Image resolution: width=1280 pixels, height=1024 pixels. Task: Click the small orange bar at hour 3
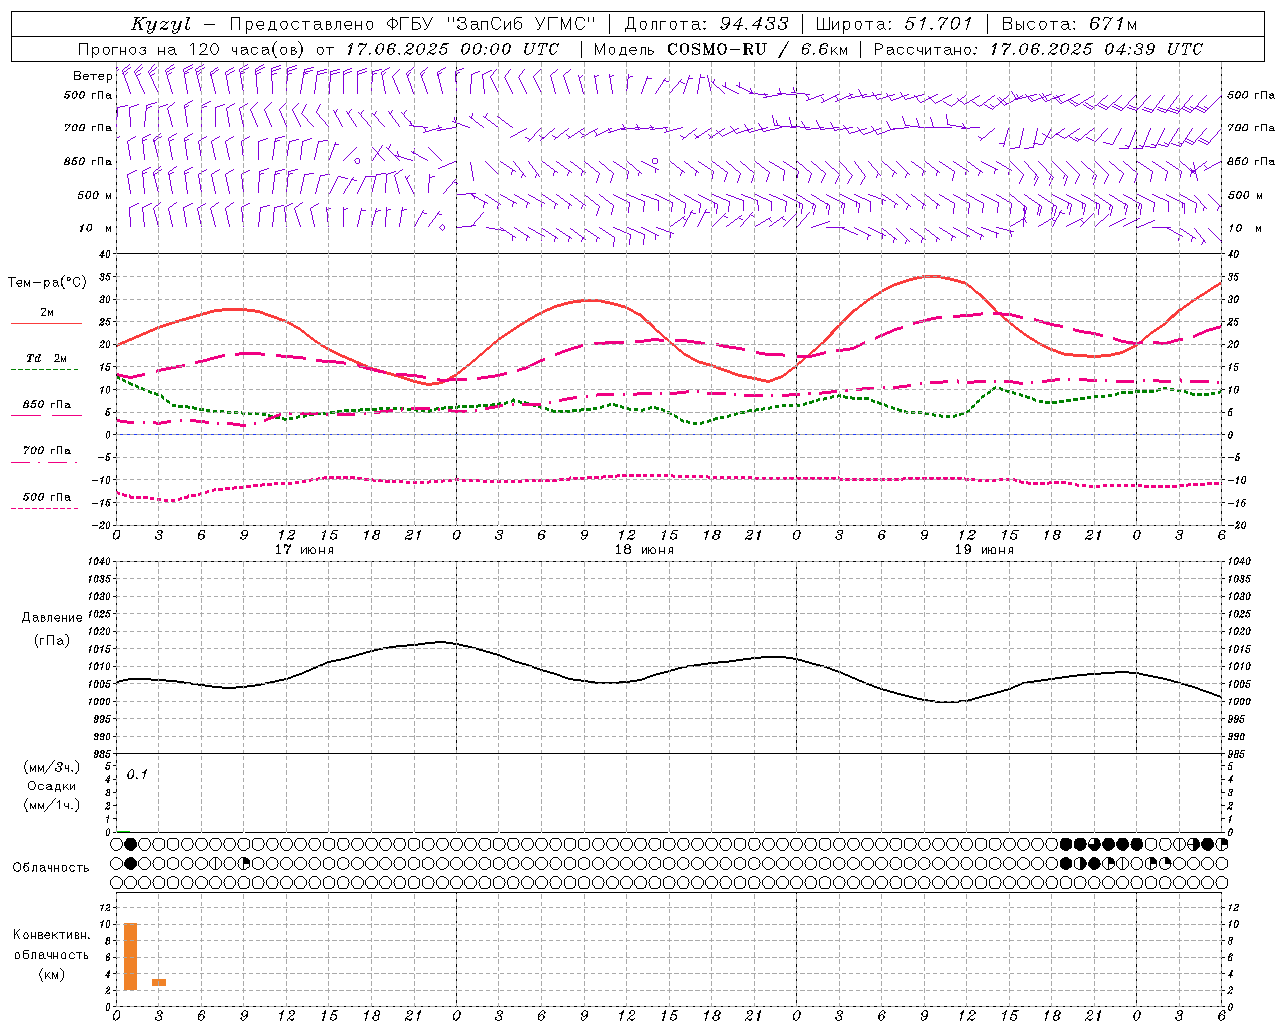click(159, 982)
